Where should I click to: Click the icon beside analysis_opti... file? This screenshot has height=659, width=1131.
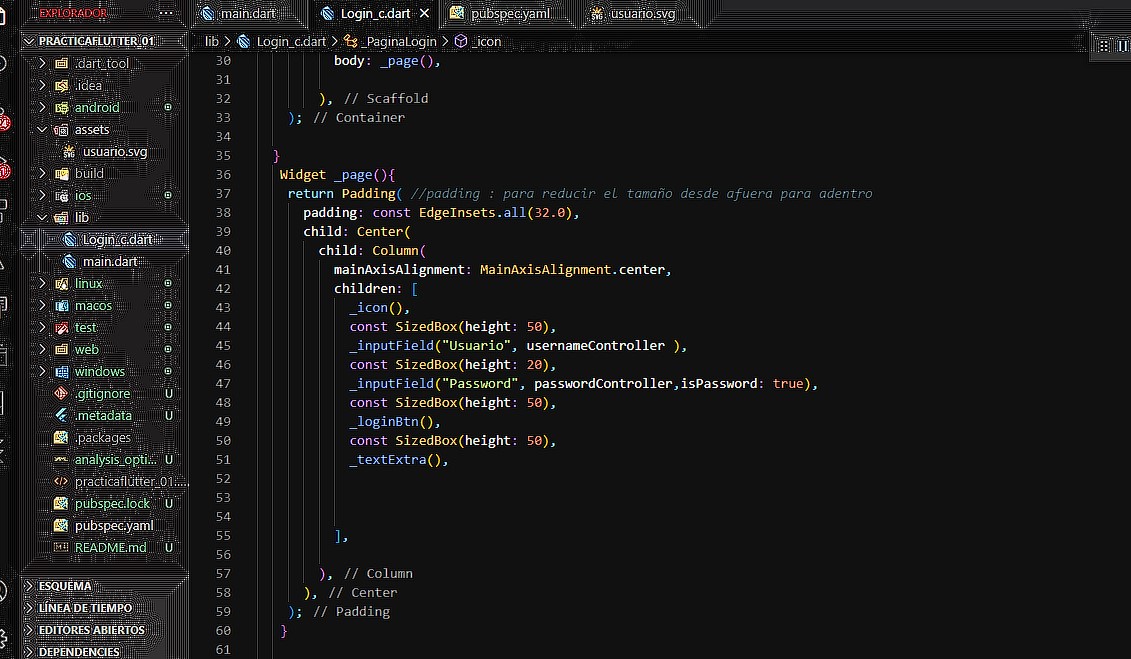pos(61,459)
